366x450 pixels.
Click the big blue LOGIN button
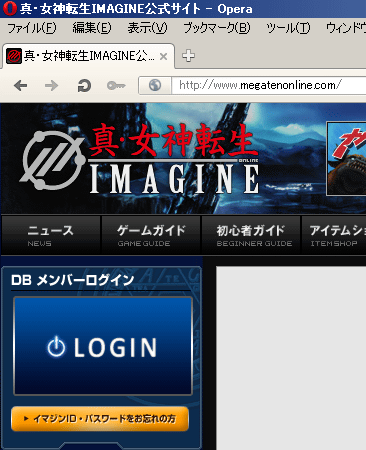103,346
